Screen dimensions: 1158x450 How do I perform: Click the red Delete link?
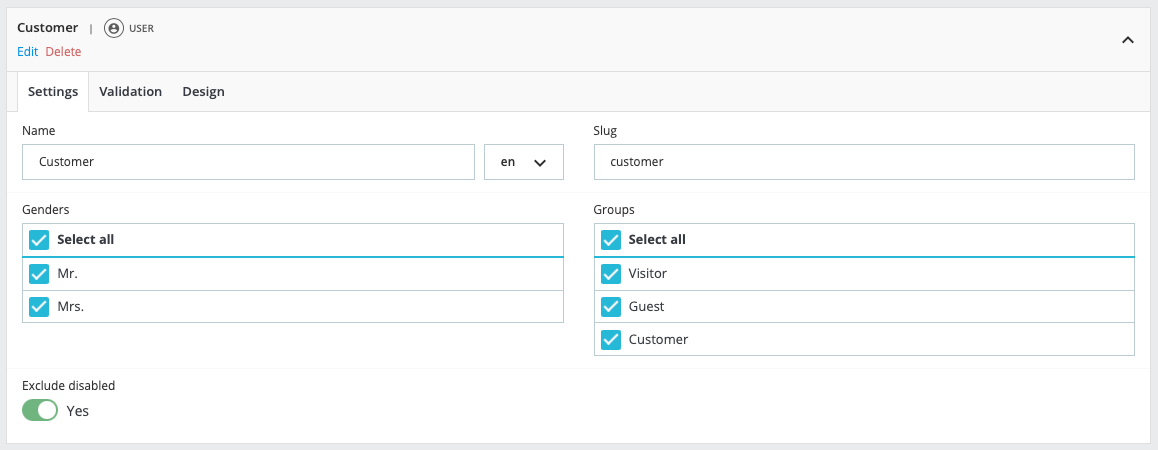coord(63,52)
